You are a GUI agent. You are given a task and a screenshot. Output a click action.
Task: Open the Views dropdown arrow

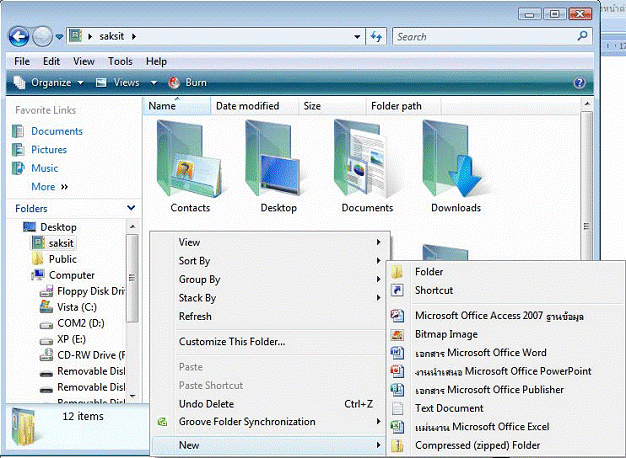pos(154,83)
